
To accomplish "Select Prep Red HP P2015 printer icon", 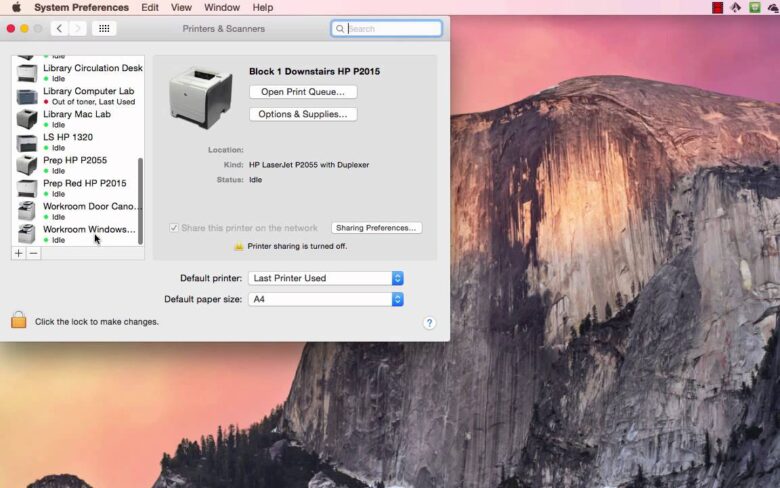I will [27, 189].
